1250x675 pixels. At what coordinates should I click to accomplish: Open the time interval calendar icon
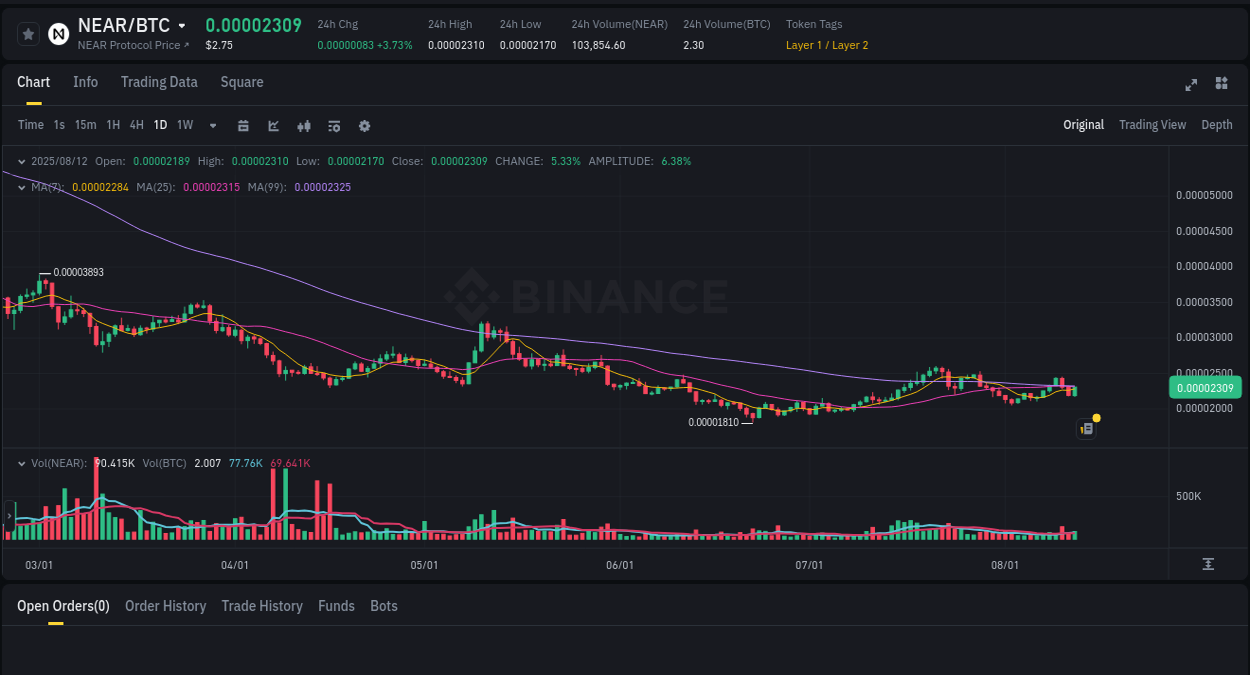tap(243, 125)
